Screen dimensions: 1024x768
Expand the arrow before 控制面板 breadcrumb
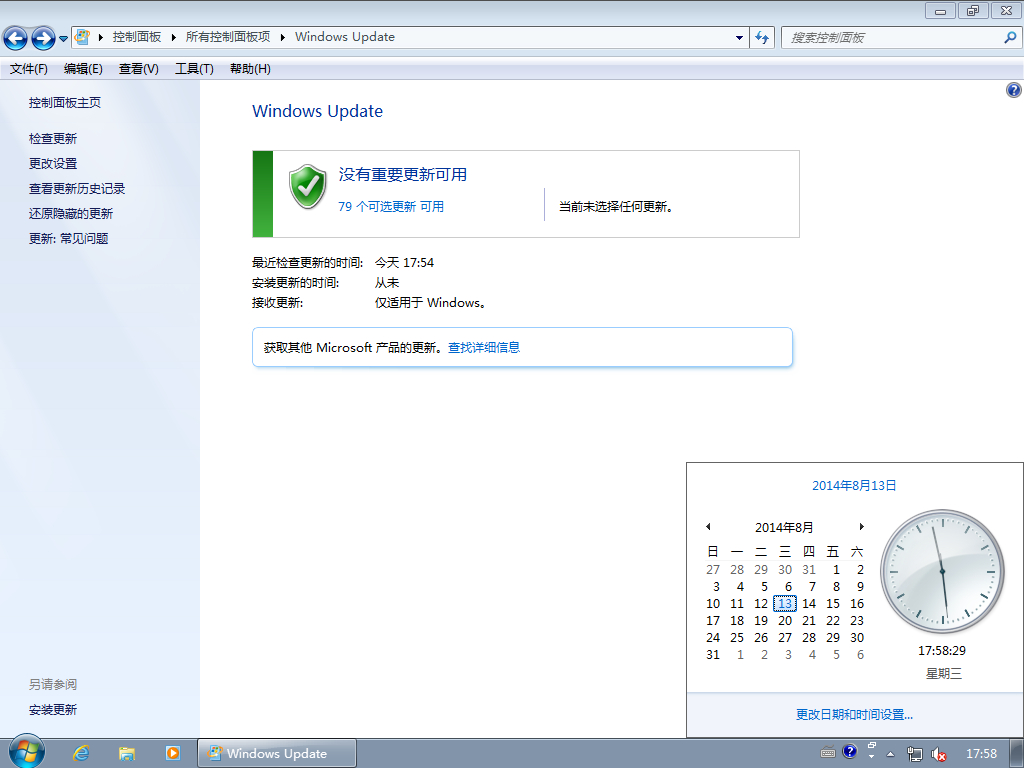(x=101, y=37)
